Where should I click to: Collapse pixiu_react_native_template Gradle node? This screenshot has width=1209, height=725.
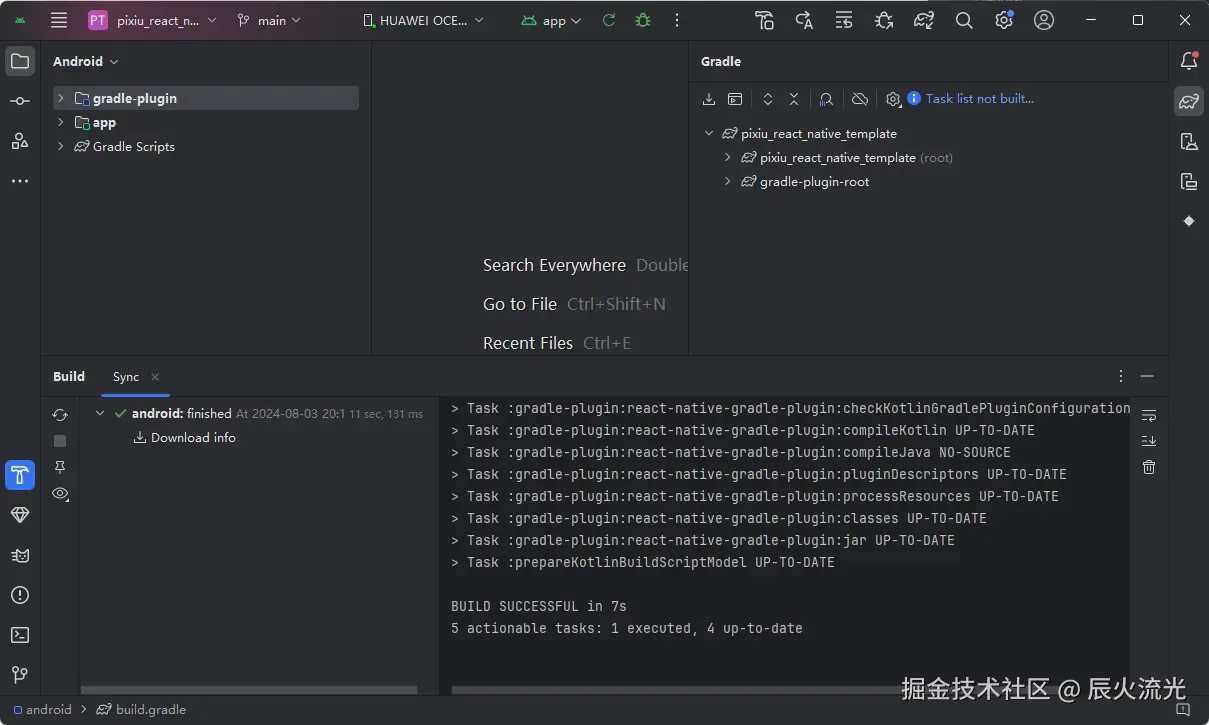coord(709,133)
